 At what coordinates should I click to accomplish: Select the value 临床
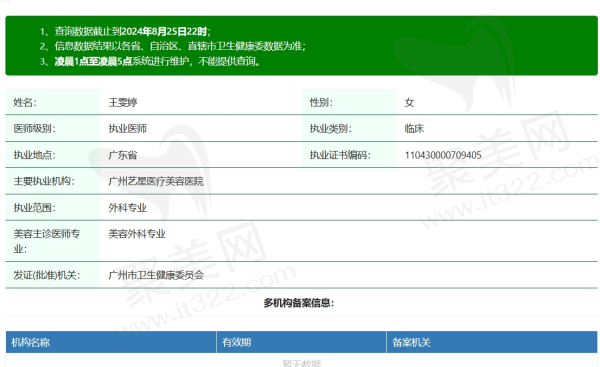point(414,129)
